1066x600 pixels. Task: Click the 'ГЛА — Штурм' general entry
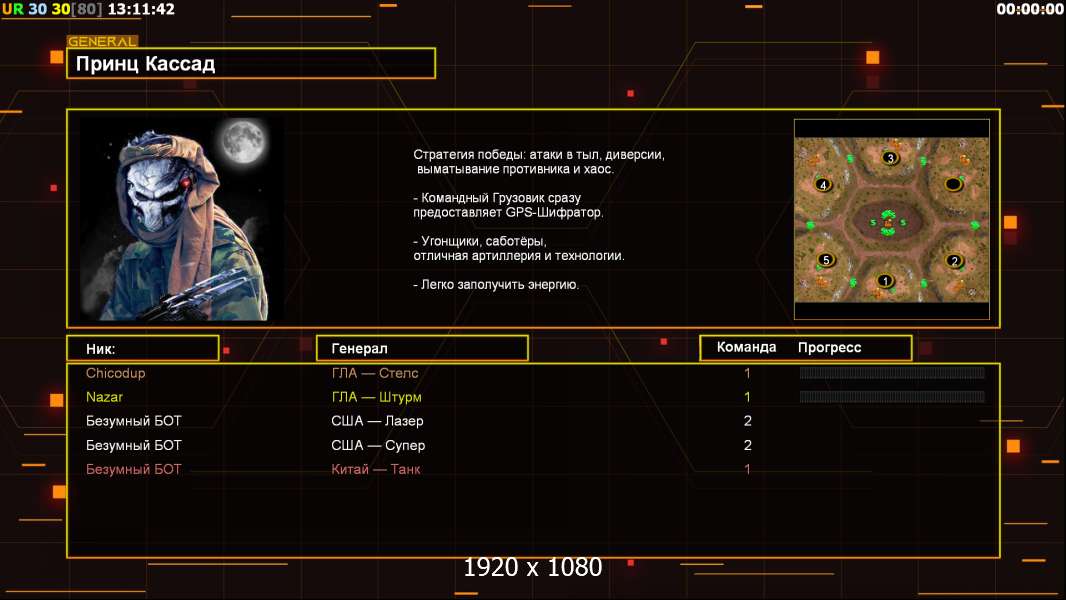click(377, 397)
